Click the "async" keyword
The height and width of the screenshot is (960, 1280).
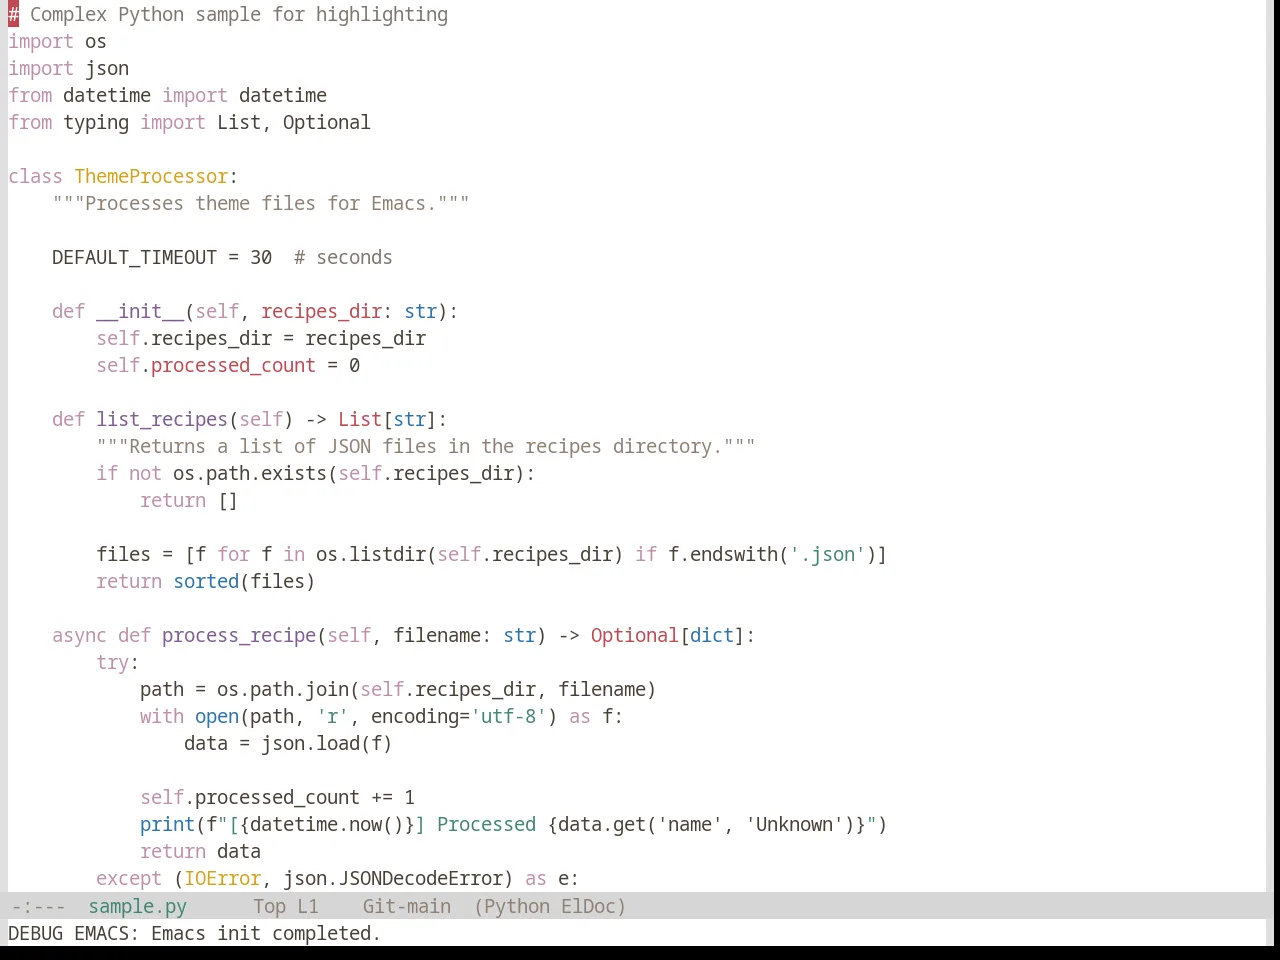point(79,636)
